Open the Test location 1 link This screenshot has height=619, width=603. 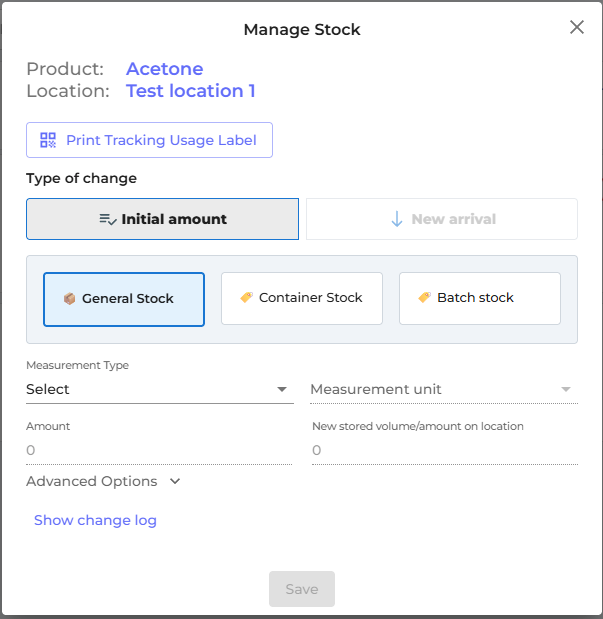pyautogui.click(x=190, y=91)
